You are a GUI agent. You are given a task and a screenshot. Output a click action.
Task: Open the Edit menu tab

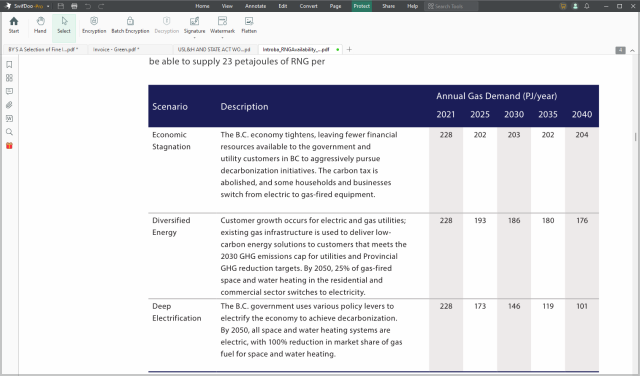pyautogui.click(x=283, y=6)
